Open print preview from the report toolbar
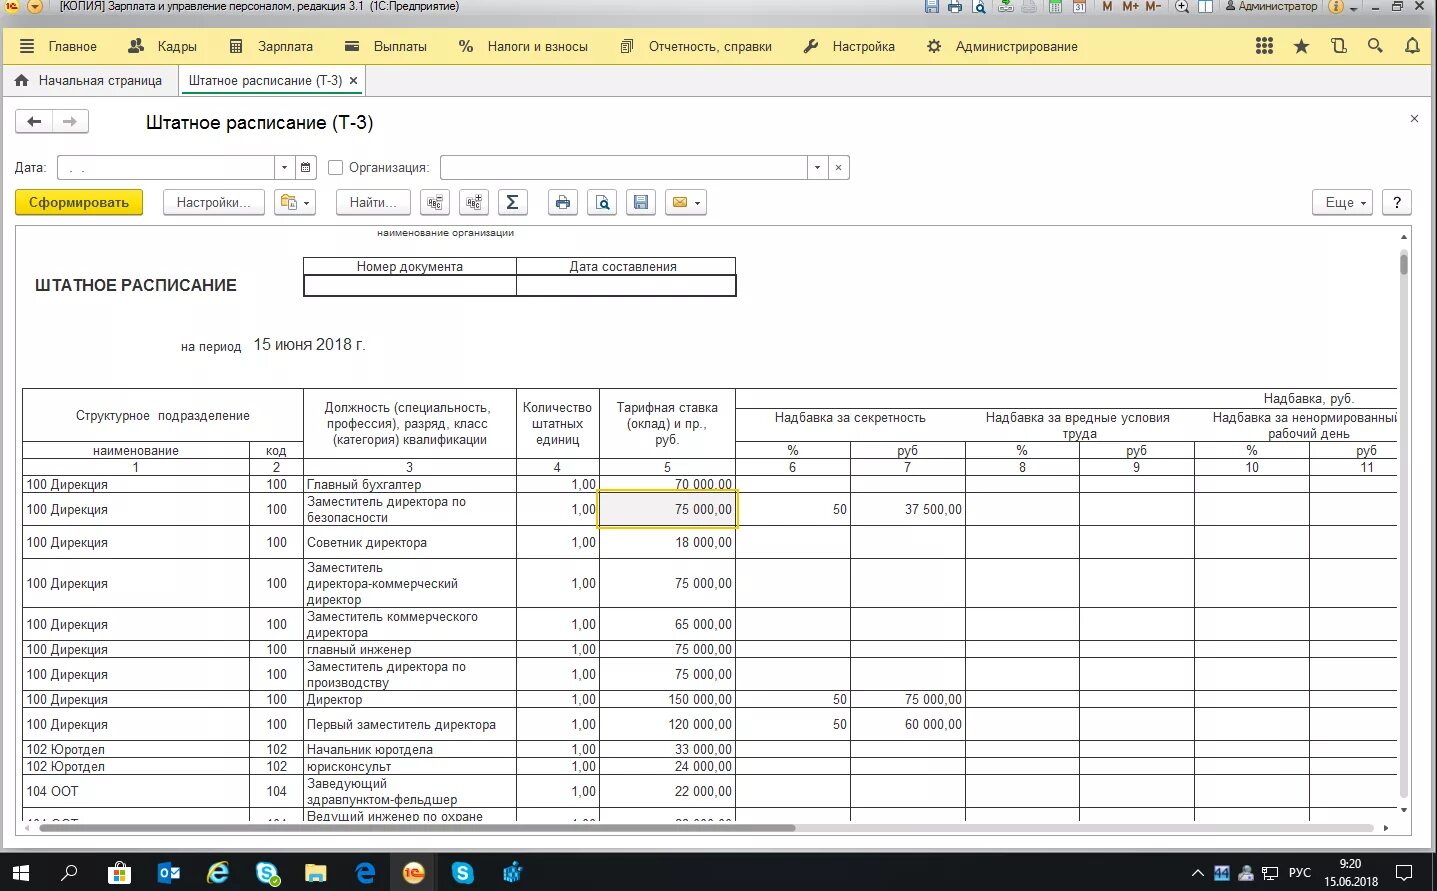1437x891 pixels. coord(602,202)
